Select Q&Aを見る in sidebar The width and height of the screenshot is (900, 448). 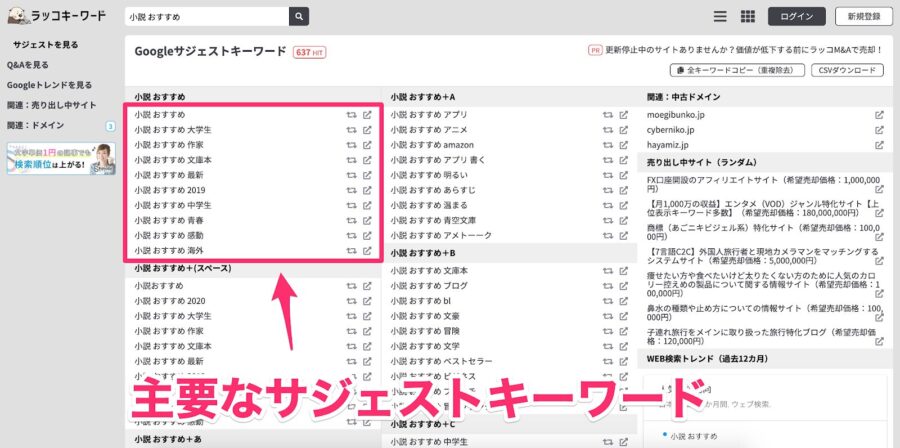click(x=28, y=65)
